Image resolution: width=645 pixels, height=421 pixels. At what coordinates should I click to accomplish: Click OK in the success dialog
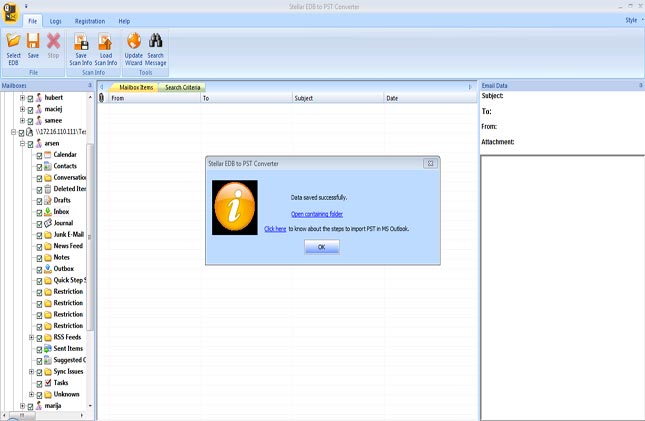point(322,247)
